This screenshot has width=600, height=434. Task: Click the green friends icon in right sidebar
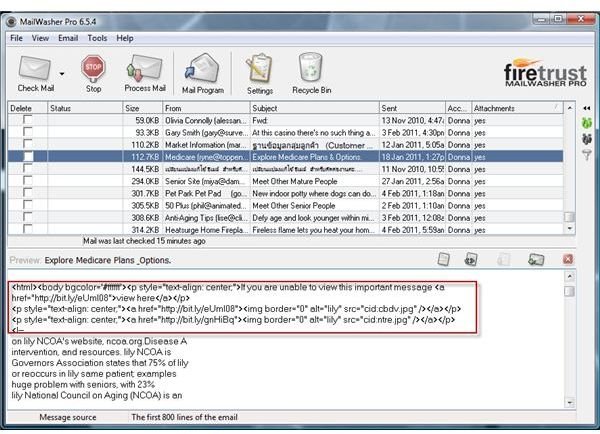click(587, 123)
